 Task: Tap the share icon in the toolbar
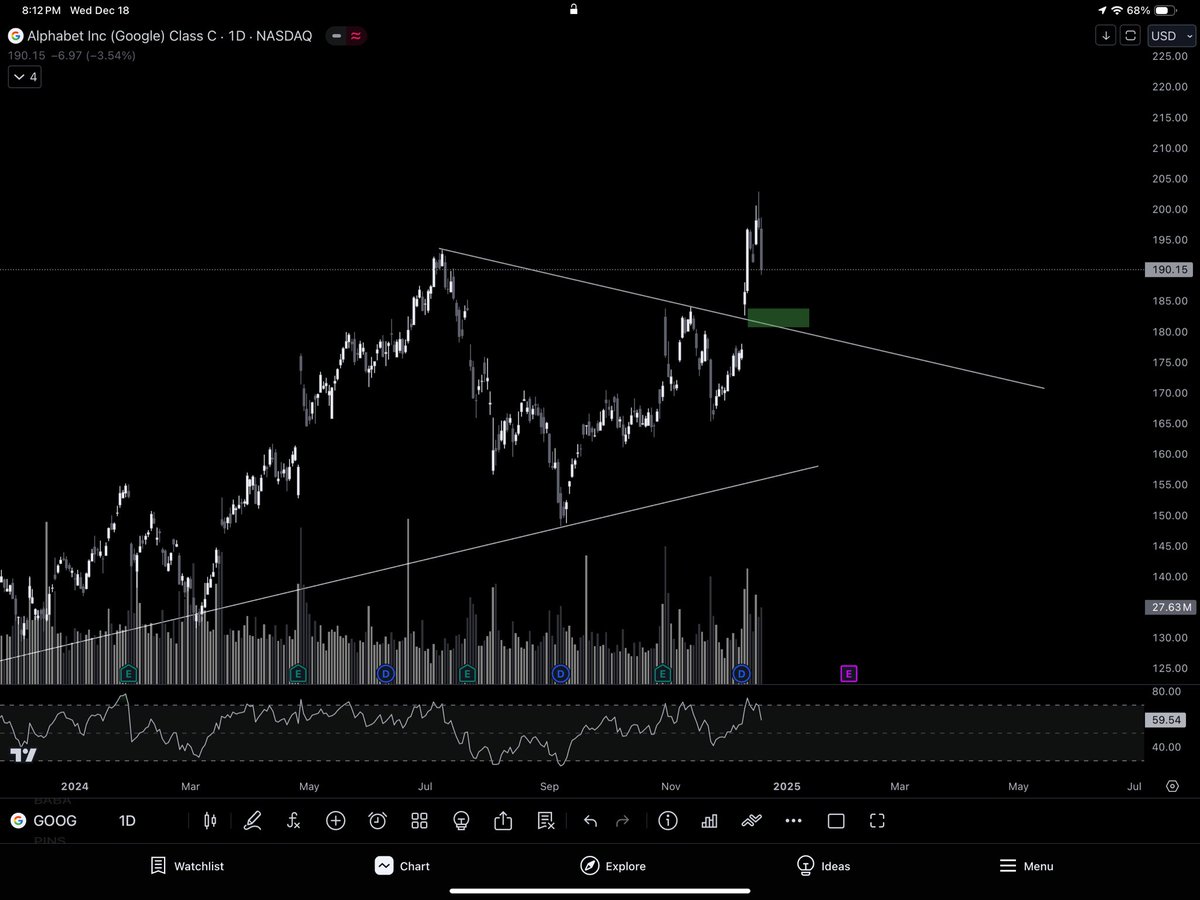503,821
